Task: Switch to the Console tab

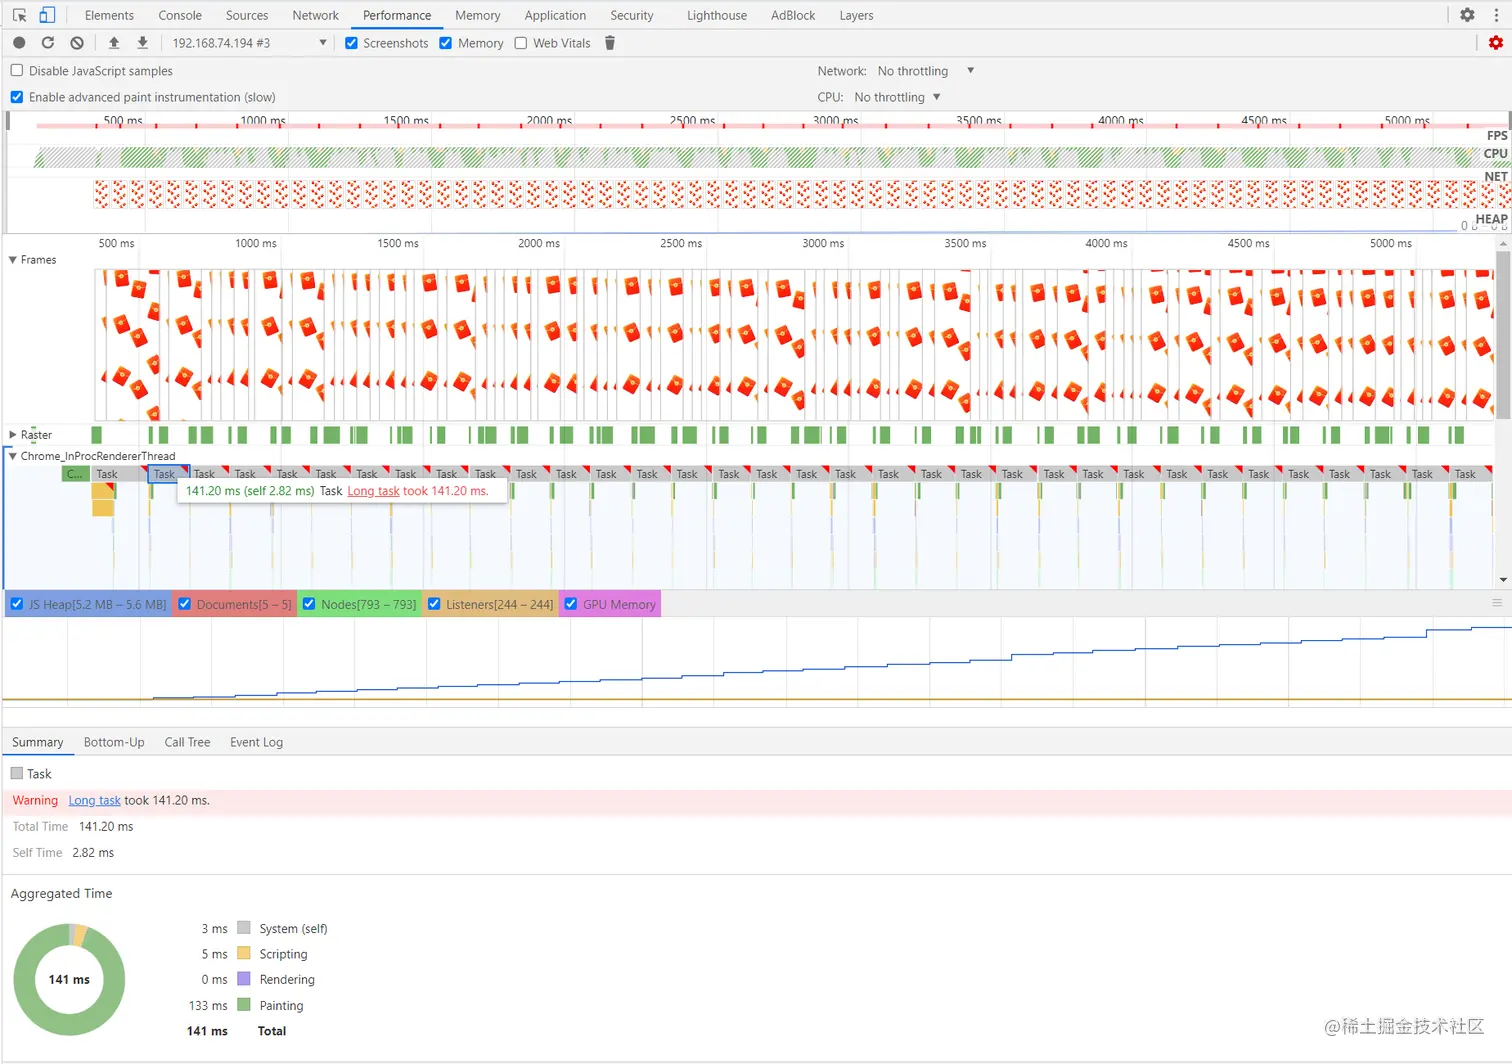Action: tap(180, 15)
